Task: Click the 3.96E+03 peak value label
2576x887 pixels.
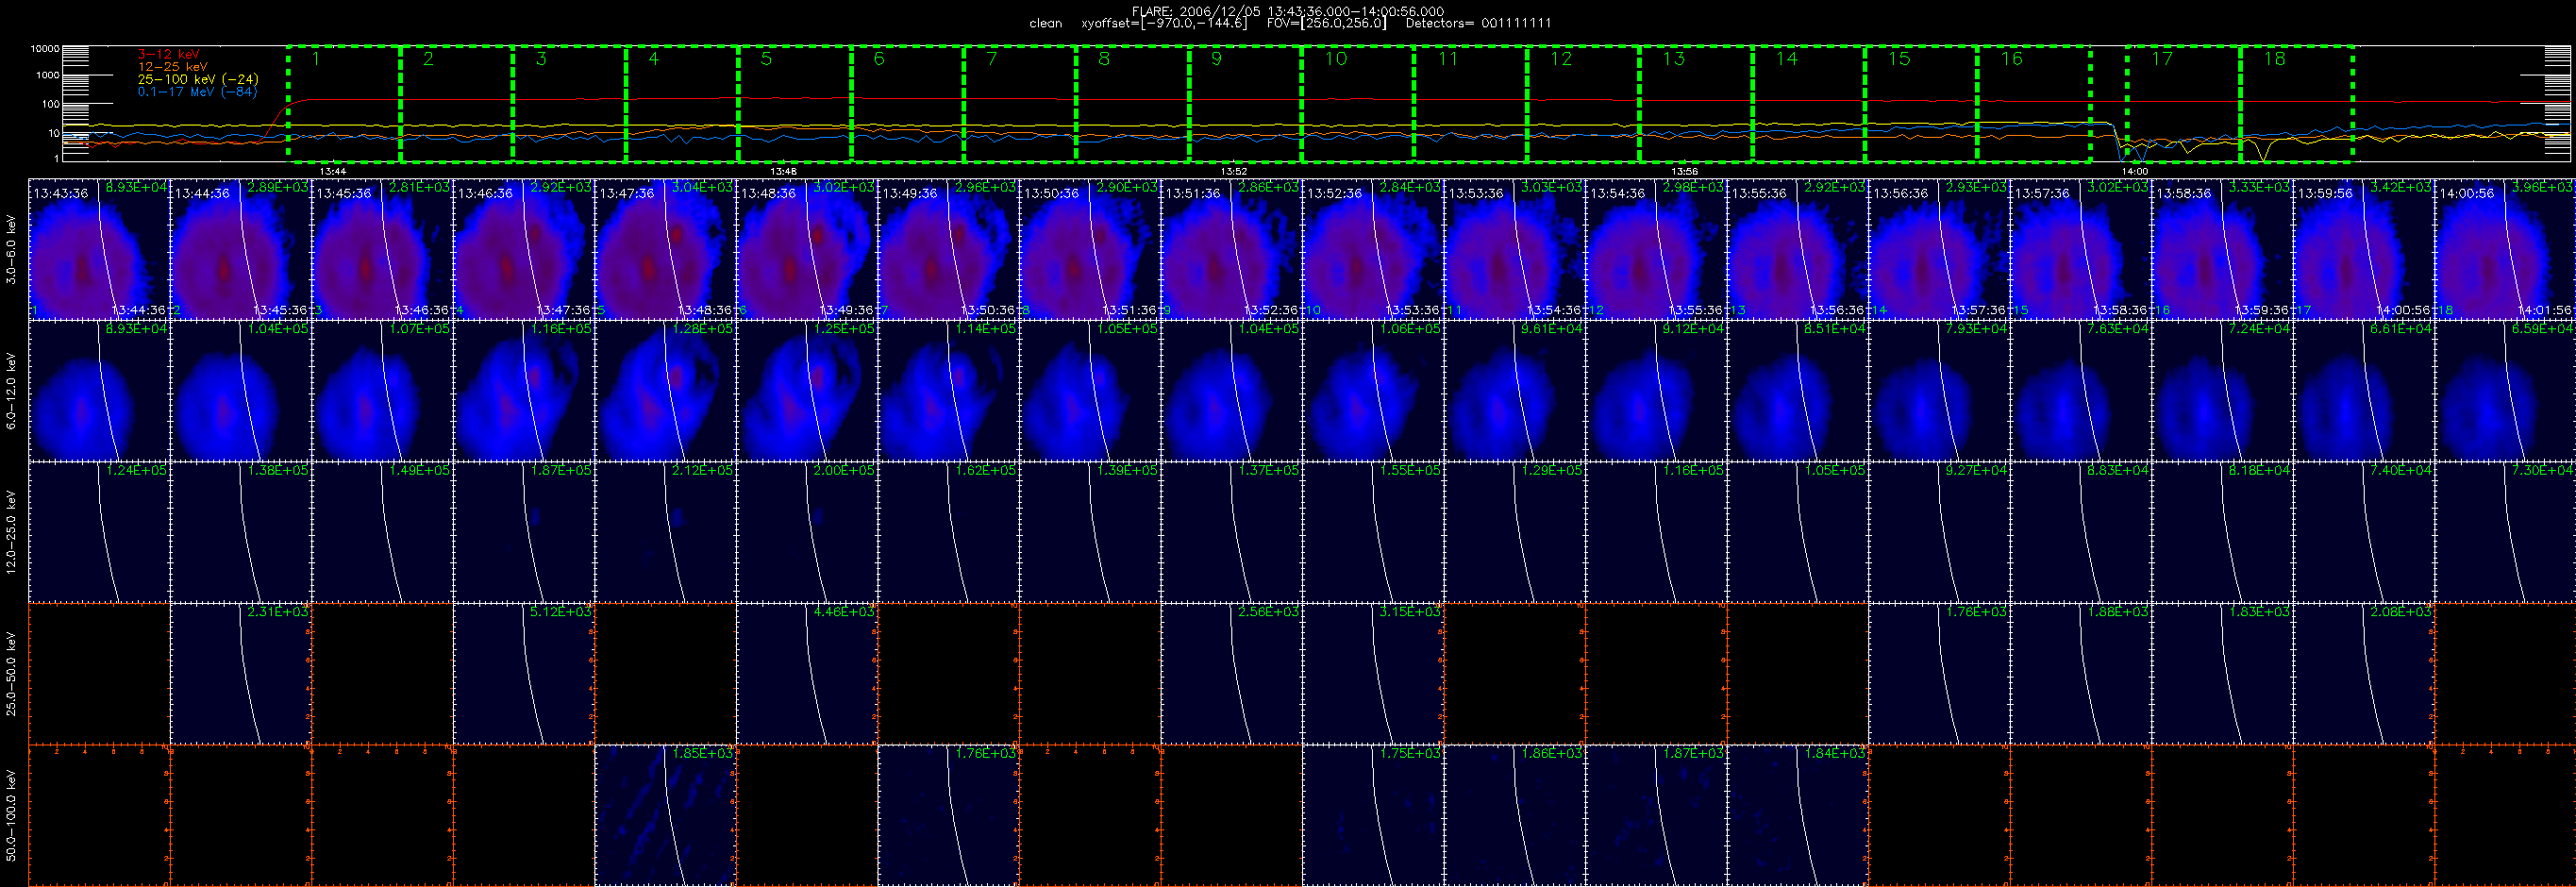Action: (2545, 187)
